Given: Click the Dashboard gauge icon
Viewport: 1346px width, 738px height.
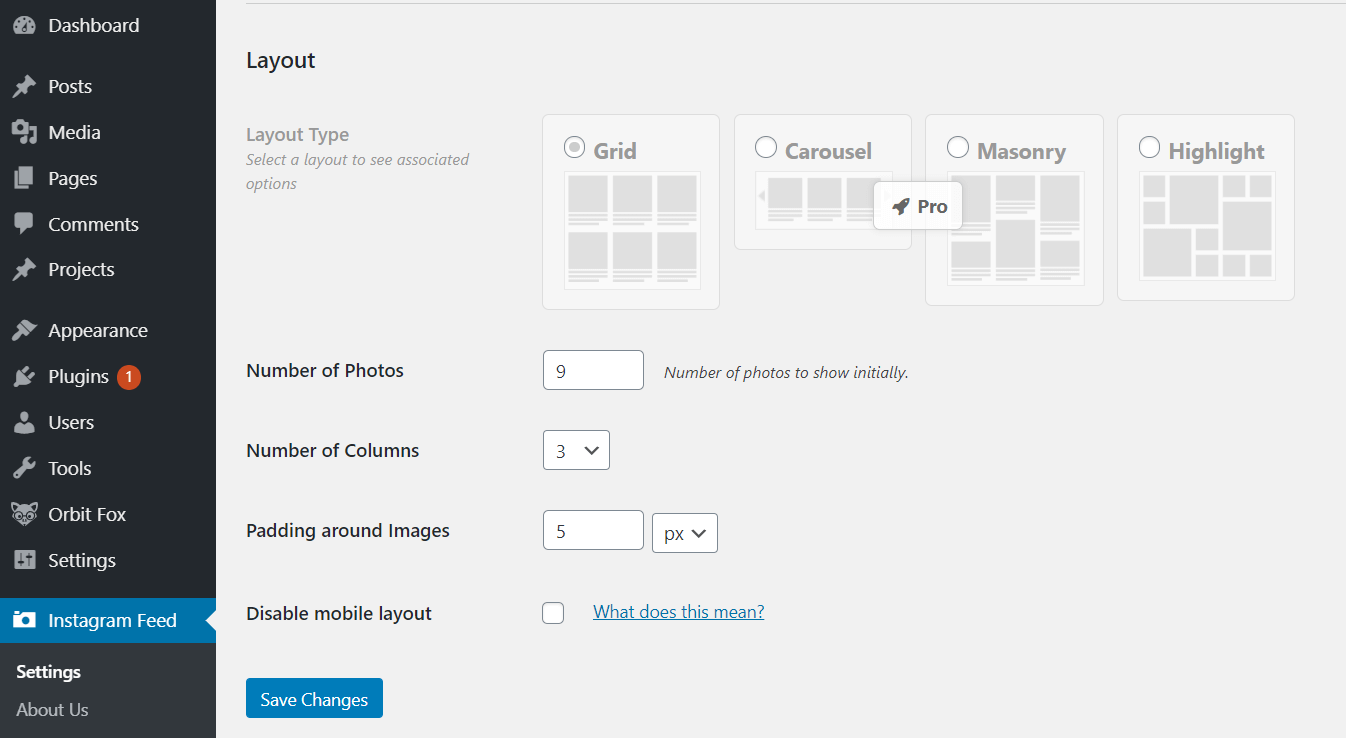Looking at the screenshot, I should [x=24, y=26].
